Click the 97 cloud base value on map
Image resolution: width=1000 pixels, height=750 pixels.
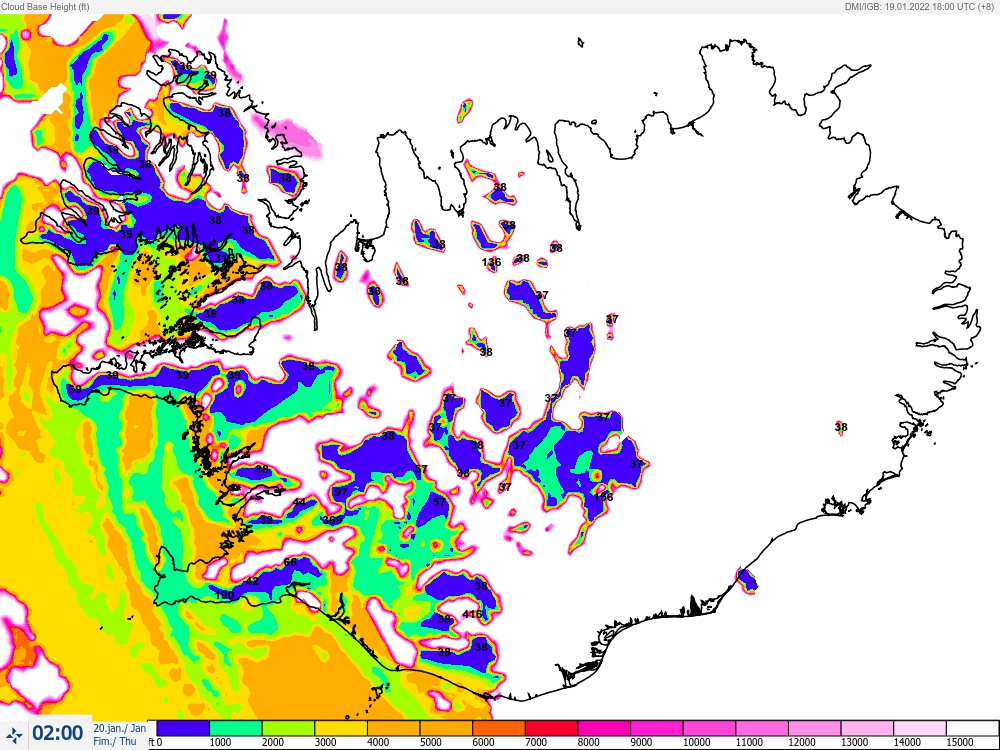point(341,492)
